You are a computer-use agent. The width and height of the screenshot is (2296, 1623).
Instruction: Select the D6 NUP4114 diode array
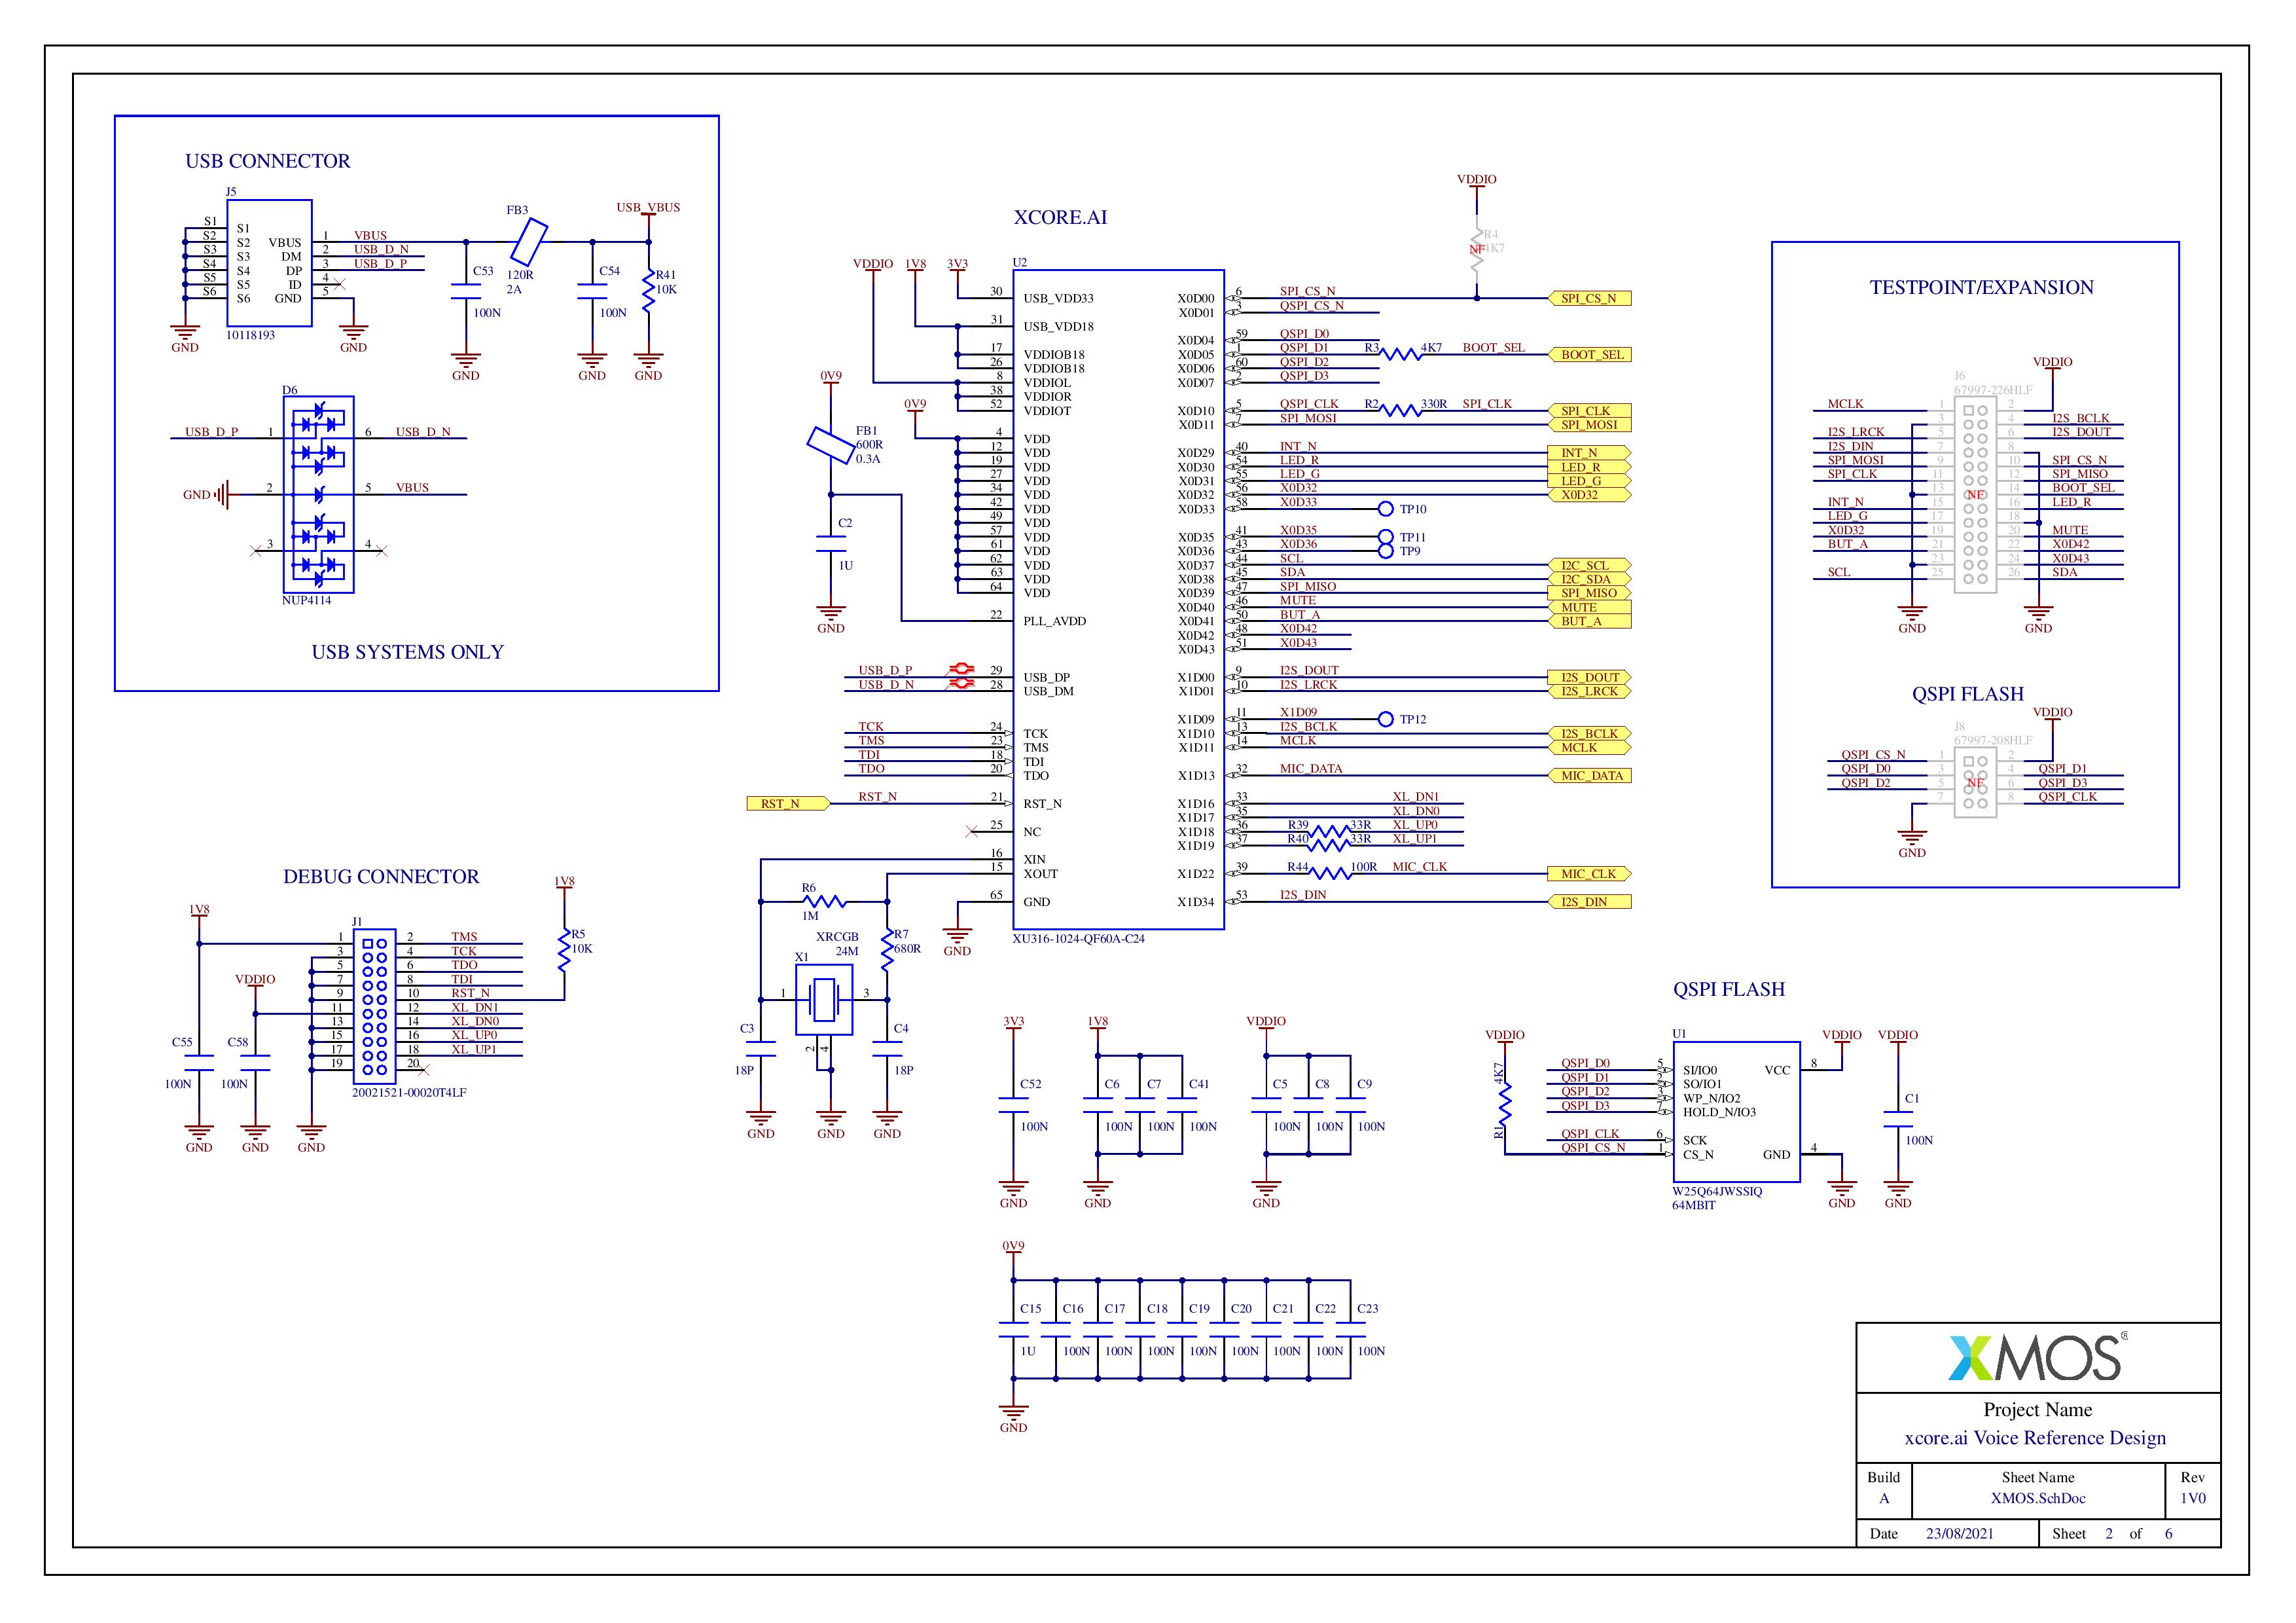(x=319, y=494)
